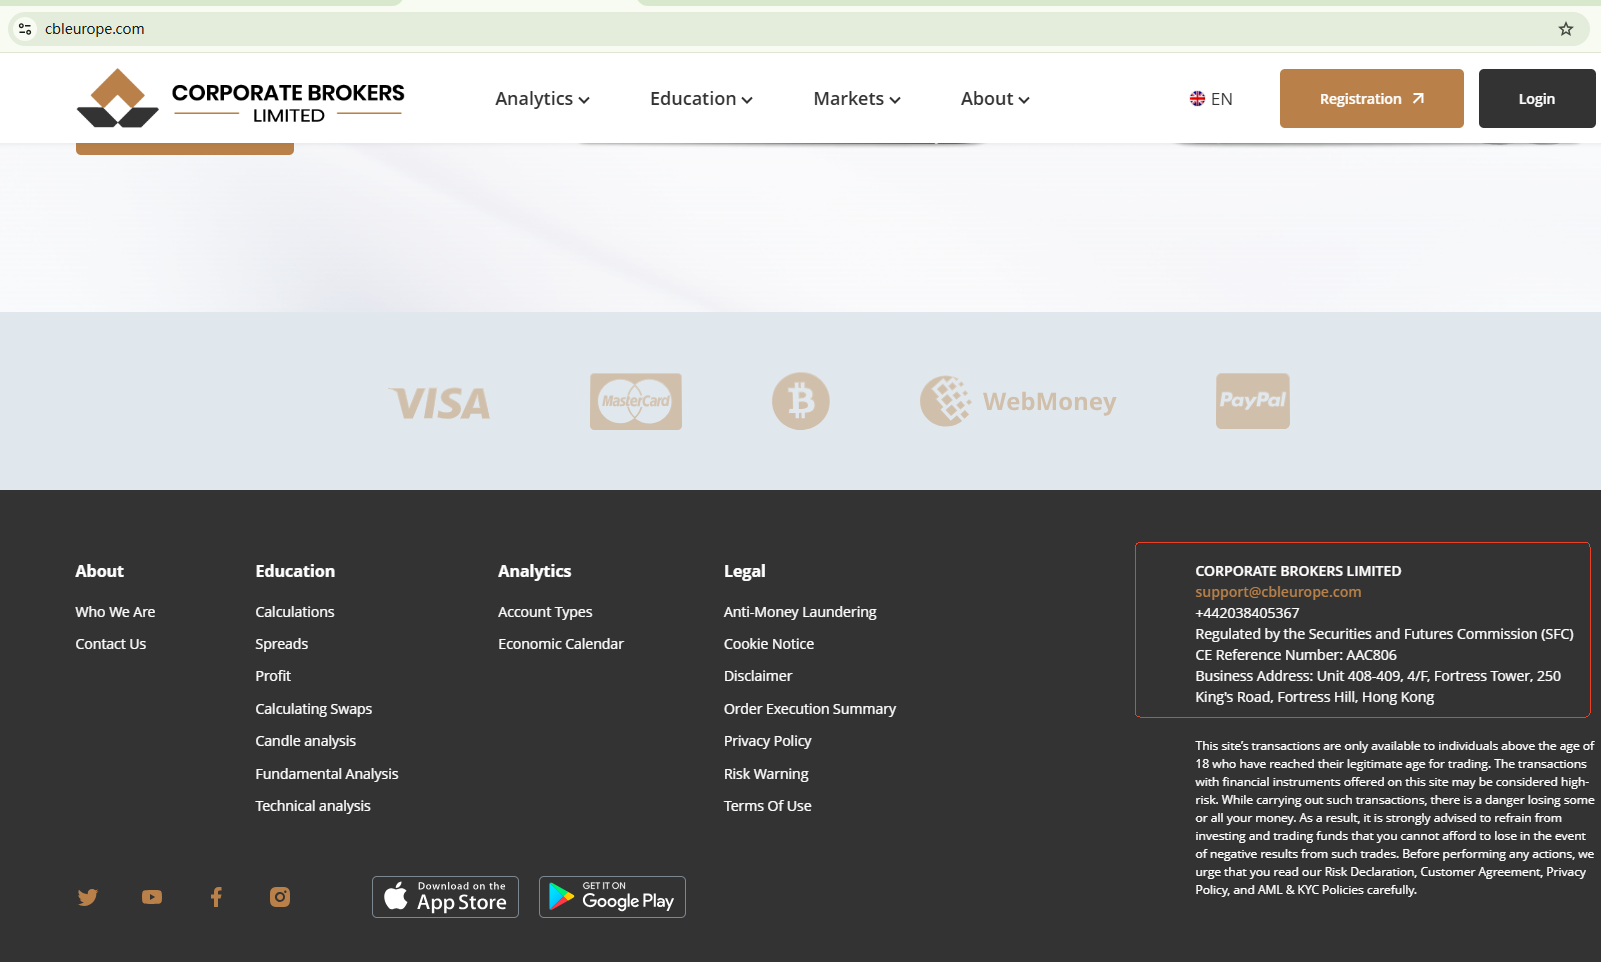Open the Candle analysis link

[x=306, y=741]
